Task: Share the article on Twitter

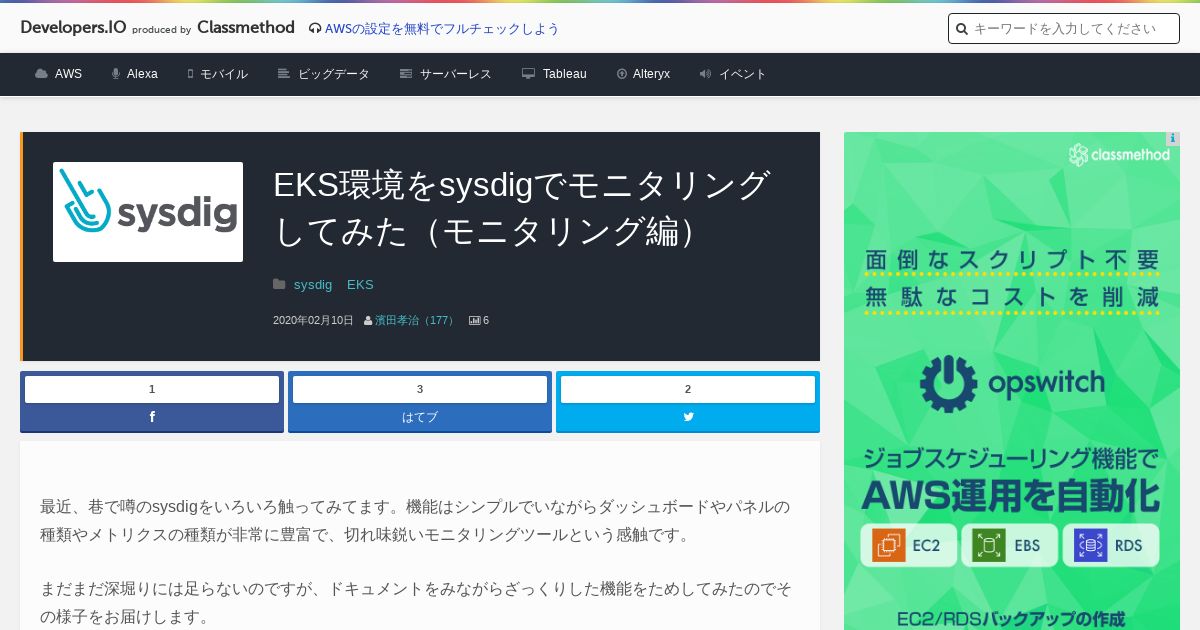Action: pos(688,417)
